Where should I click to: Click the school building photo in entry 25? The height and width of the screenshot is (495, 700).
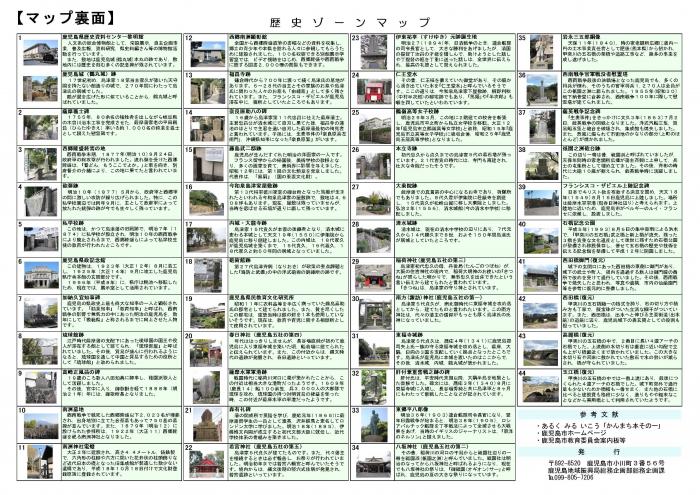pyautogui.click(x=374, y=129)
